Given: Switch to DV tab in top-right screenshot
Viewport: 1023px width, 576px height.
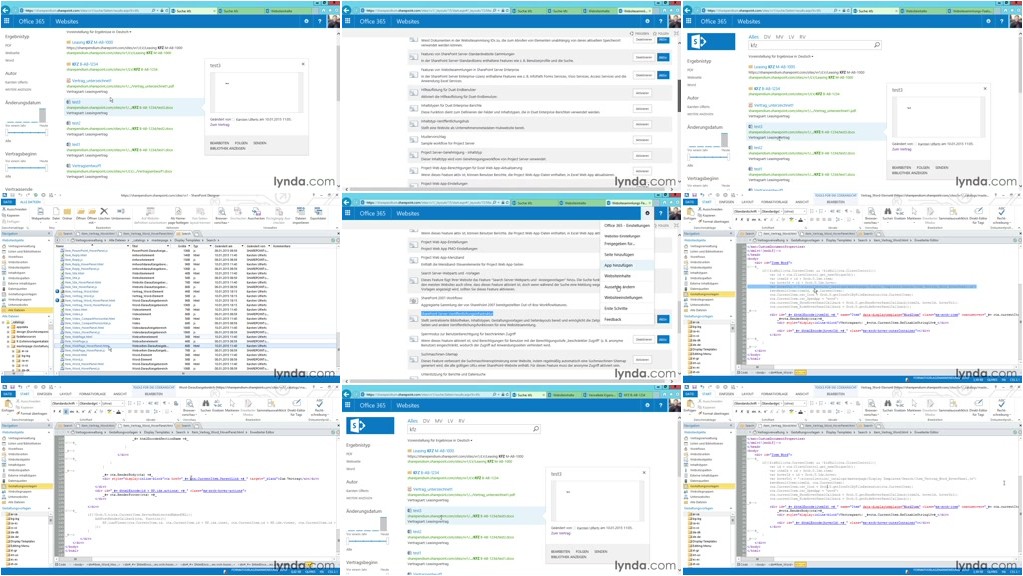Looking at the screenshot, I should [x=767, y=37].
